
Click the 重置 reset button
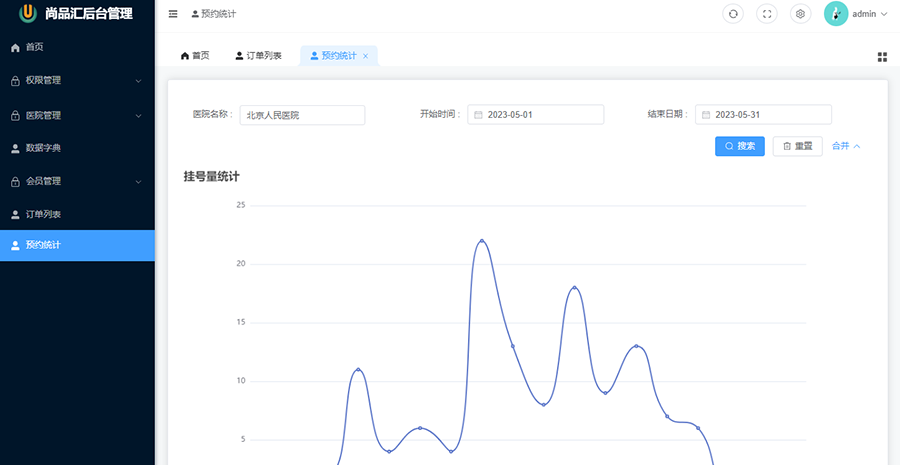pos(798,146)
